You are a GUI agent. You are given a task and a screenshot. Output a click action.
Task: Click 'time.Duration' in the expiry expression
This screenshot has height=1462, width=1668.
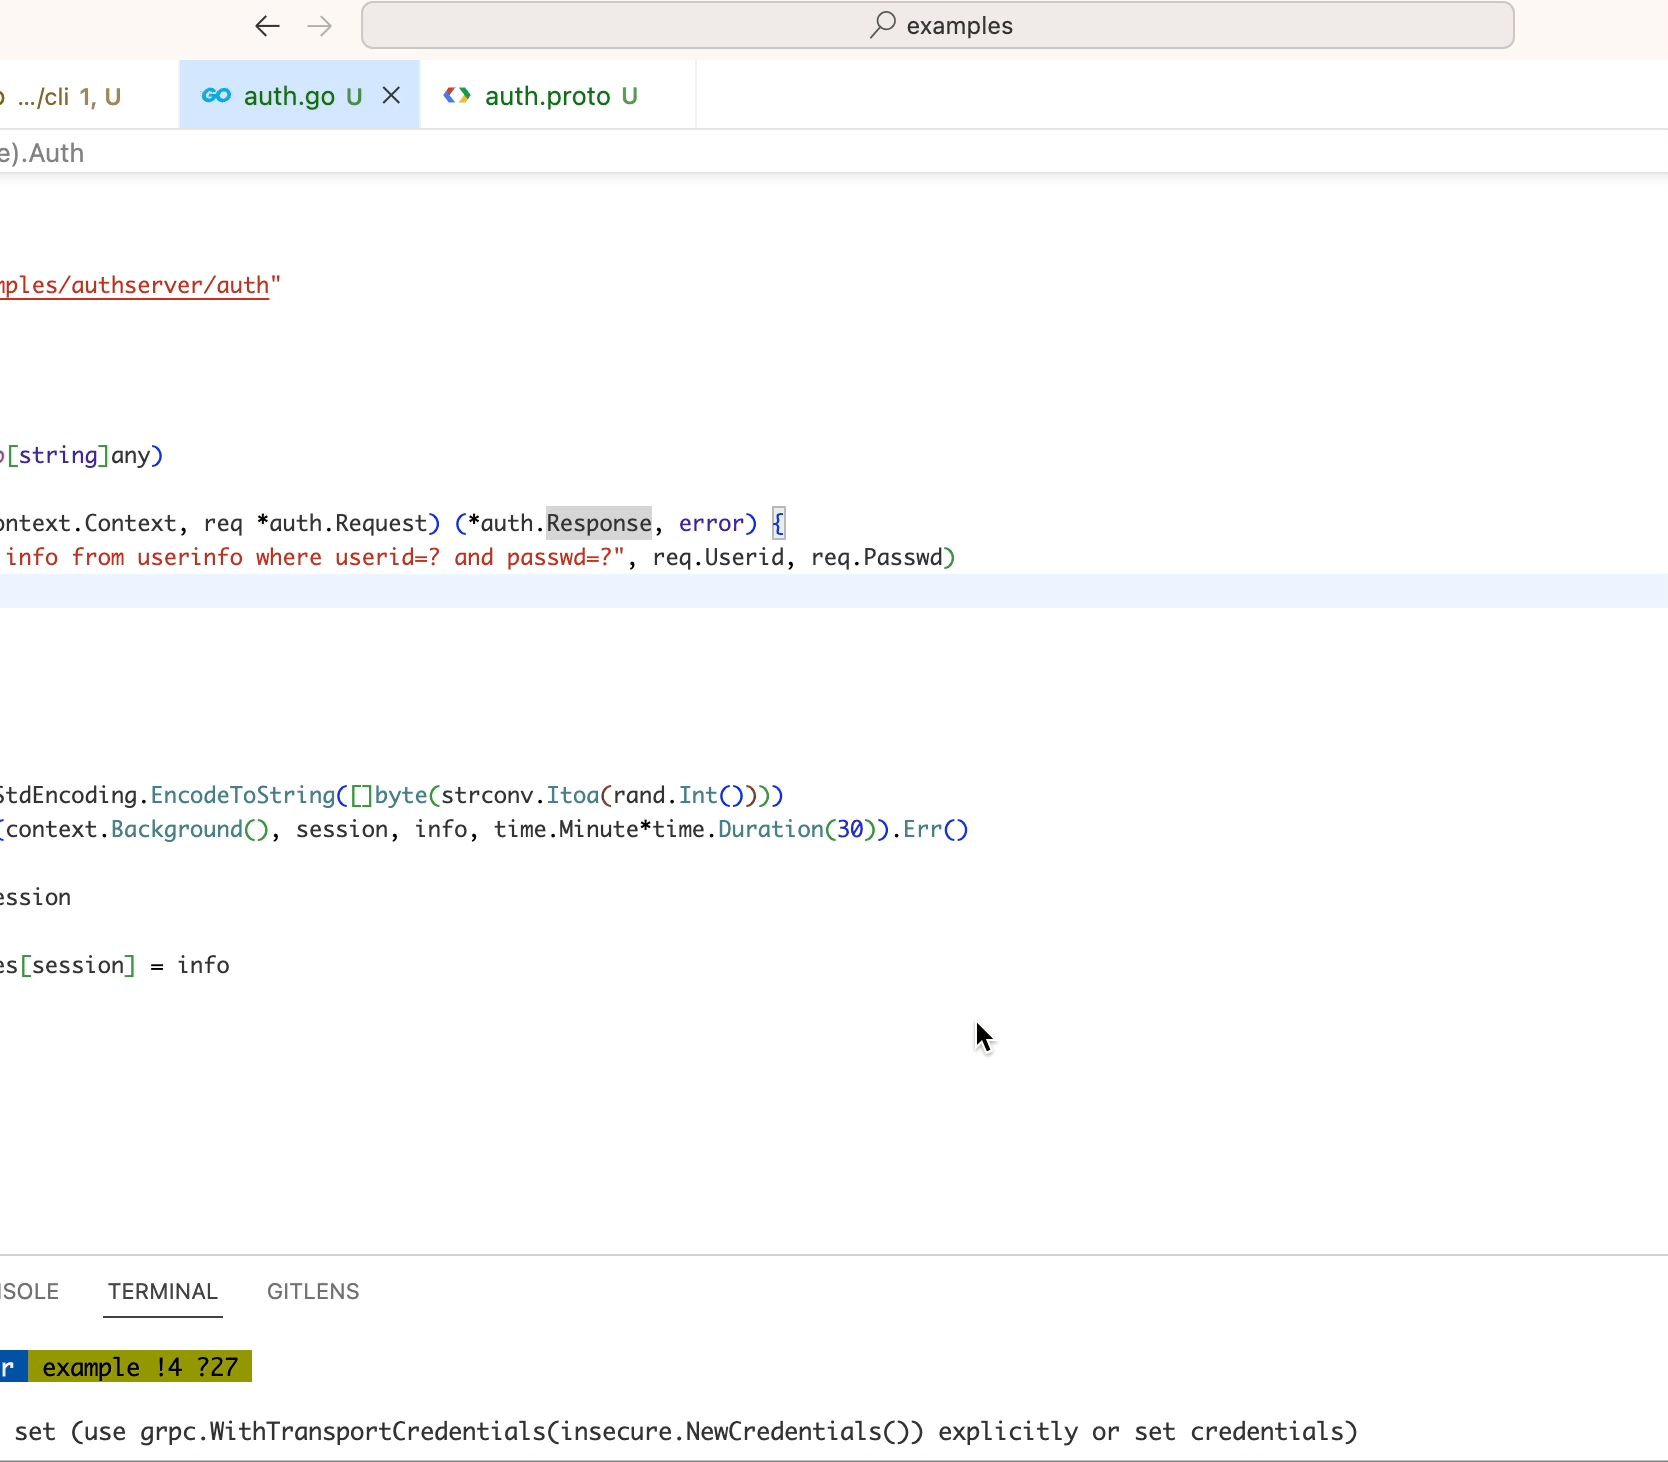(738, 830)
